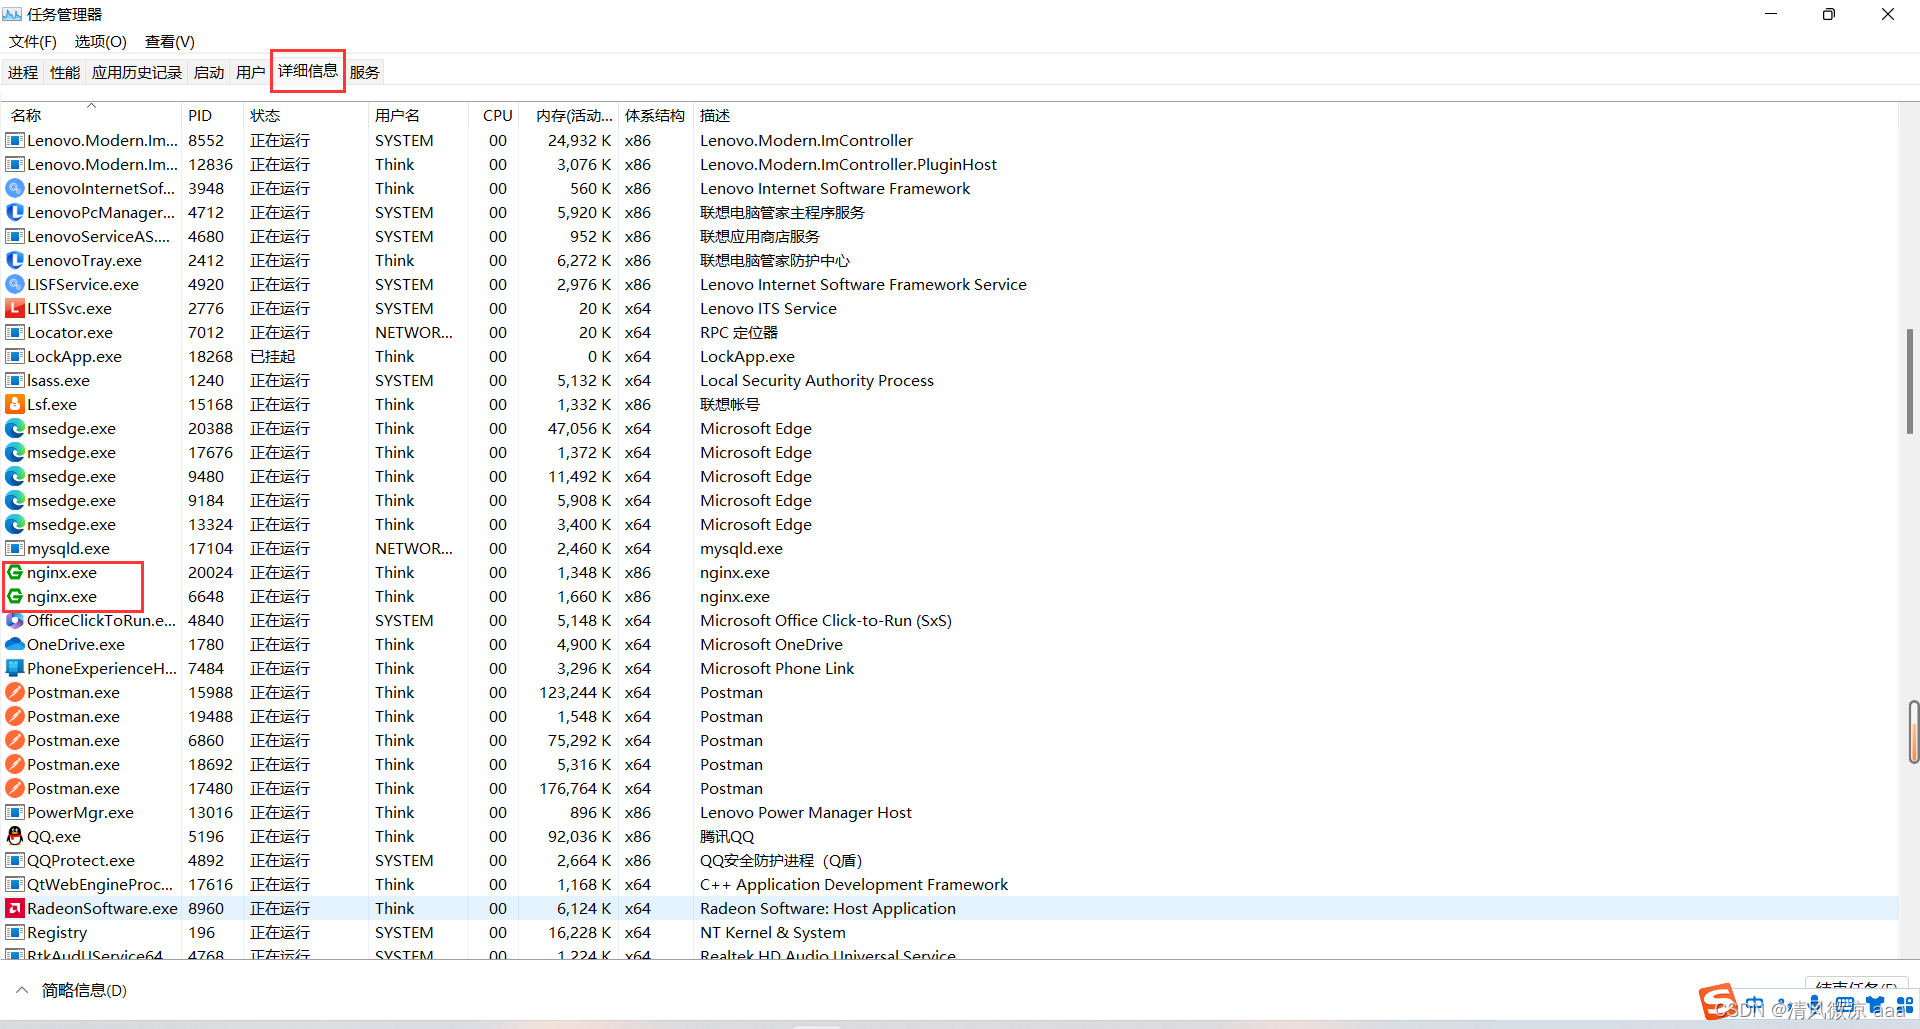Click the LockApp.exe process icon
This screenshot has height=1029, width=1920.
pos(15,356)
